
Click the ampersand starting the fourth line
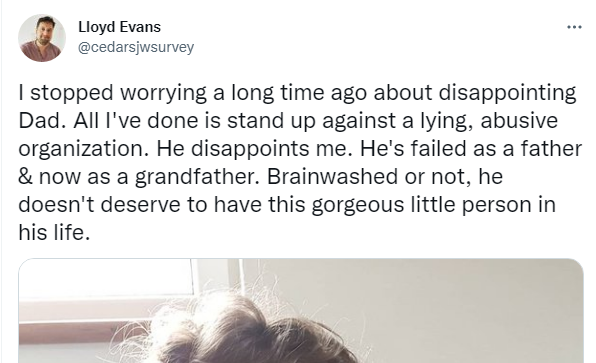[x=25, y=177]
